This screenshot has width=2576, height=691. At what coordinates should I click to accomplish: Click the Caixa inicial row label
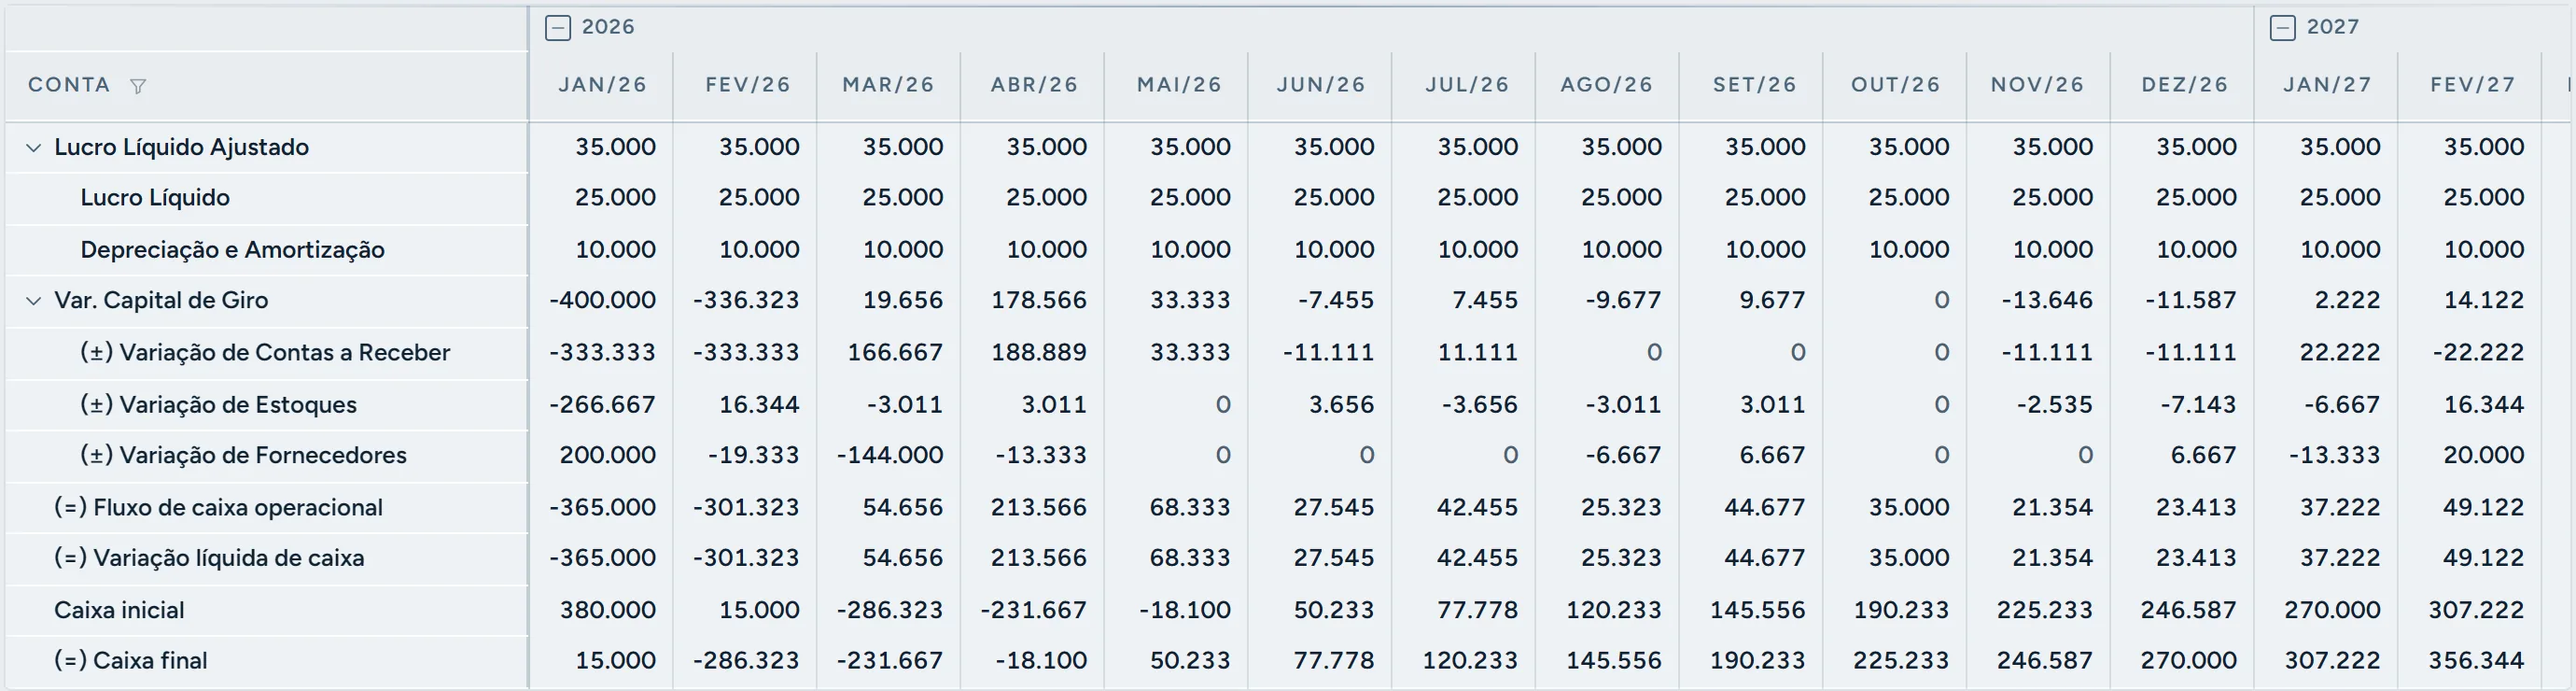coord(119,610)
